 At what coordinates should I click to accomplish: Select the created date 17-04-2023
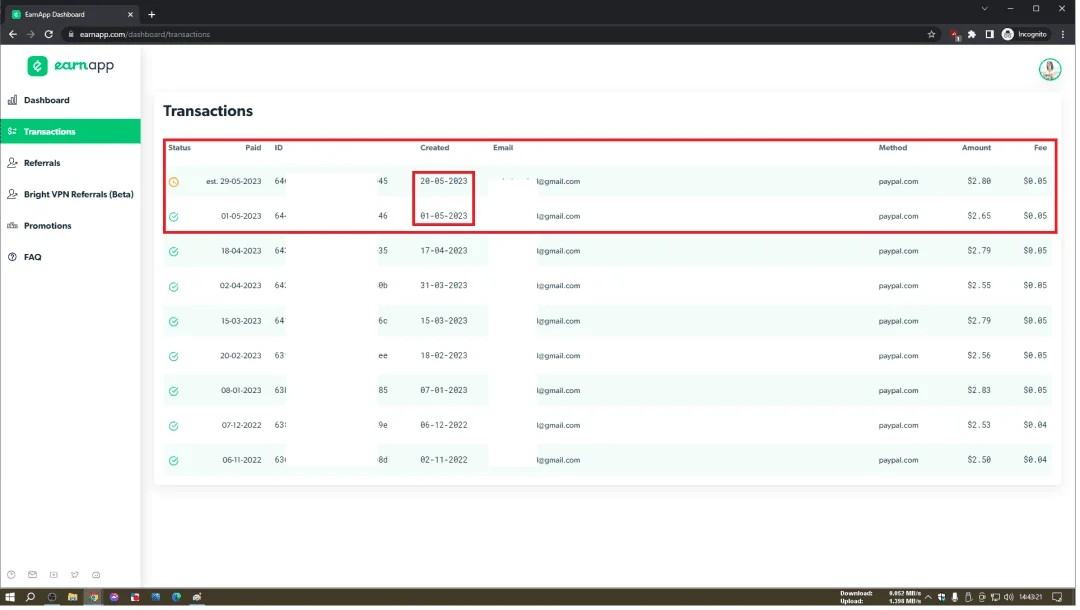(x=444, y=251)
